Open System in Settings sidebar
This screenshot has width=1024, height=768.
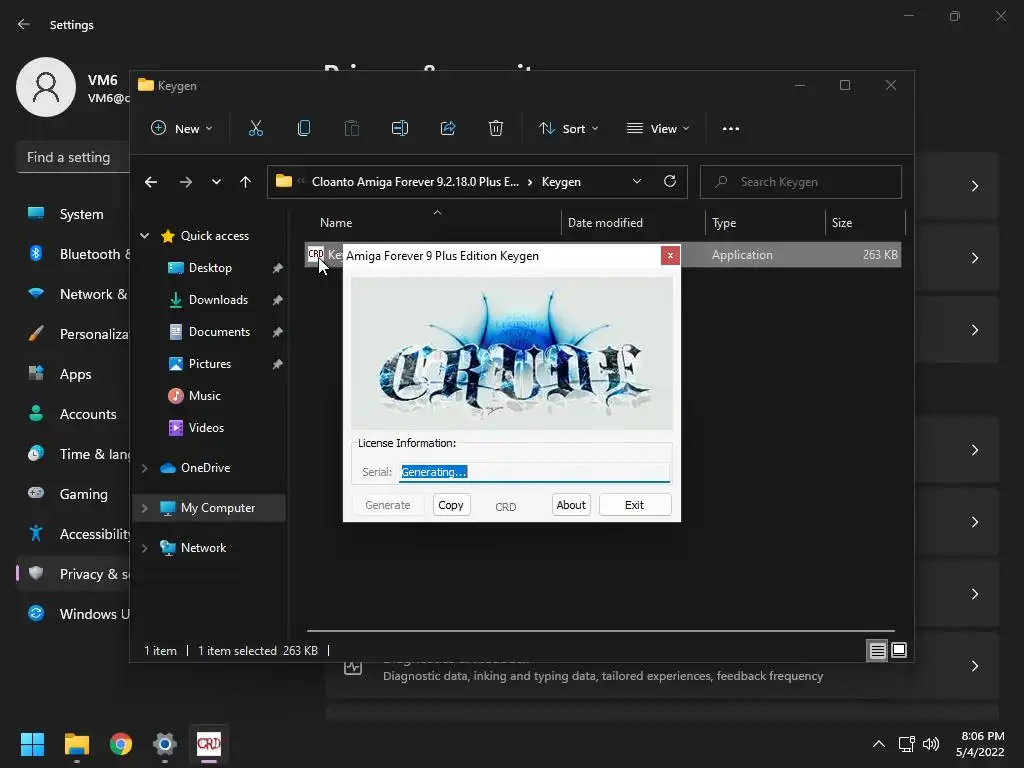(73, 214)
